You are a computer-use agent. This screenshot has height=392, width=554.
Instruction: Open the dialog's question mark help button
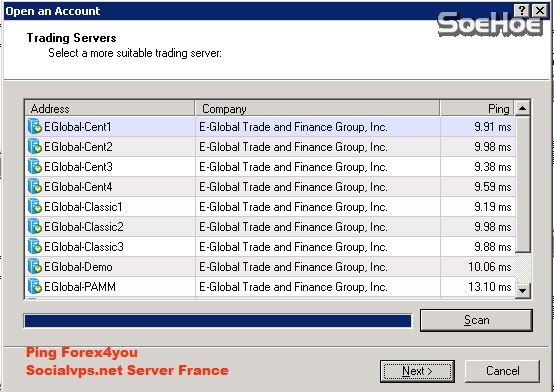[x=523, y=10]
